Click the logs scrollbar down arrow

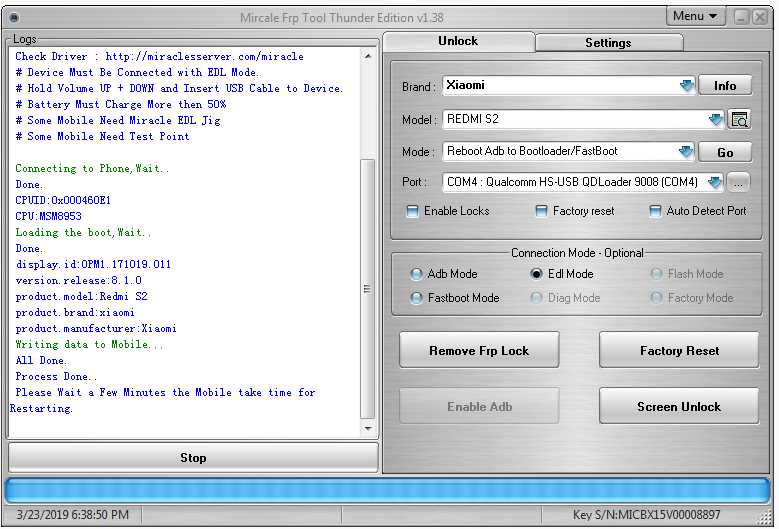[x=368, y=428]
